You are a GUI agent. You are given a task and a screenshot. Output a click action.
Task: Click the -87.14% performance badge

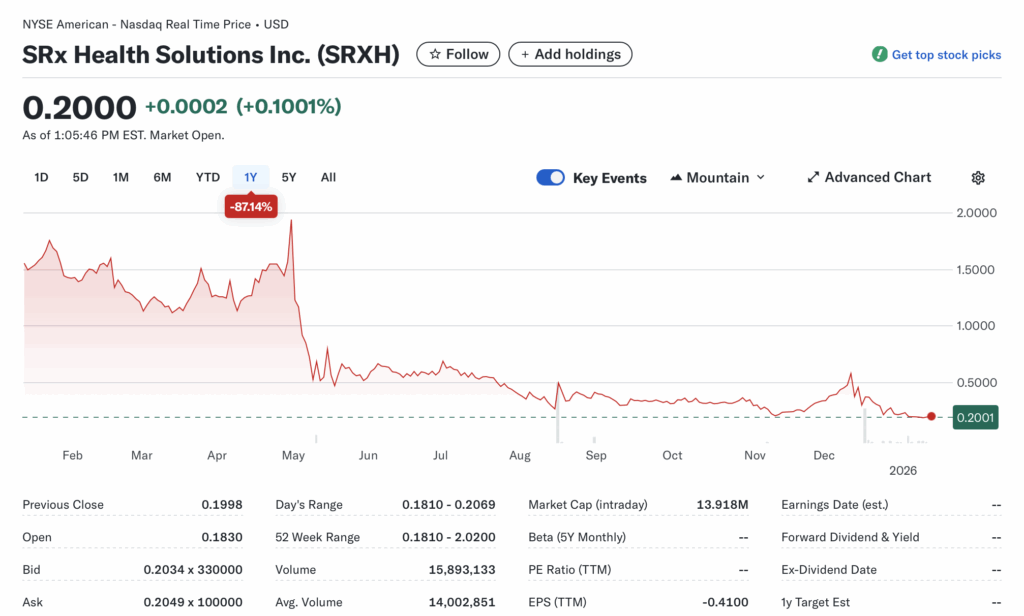pyautogui.click(x=251, y=206)
